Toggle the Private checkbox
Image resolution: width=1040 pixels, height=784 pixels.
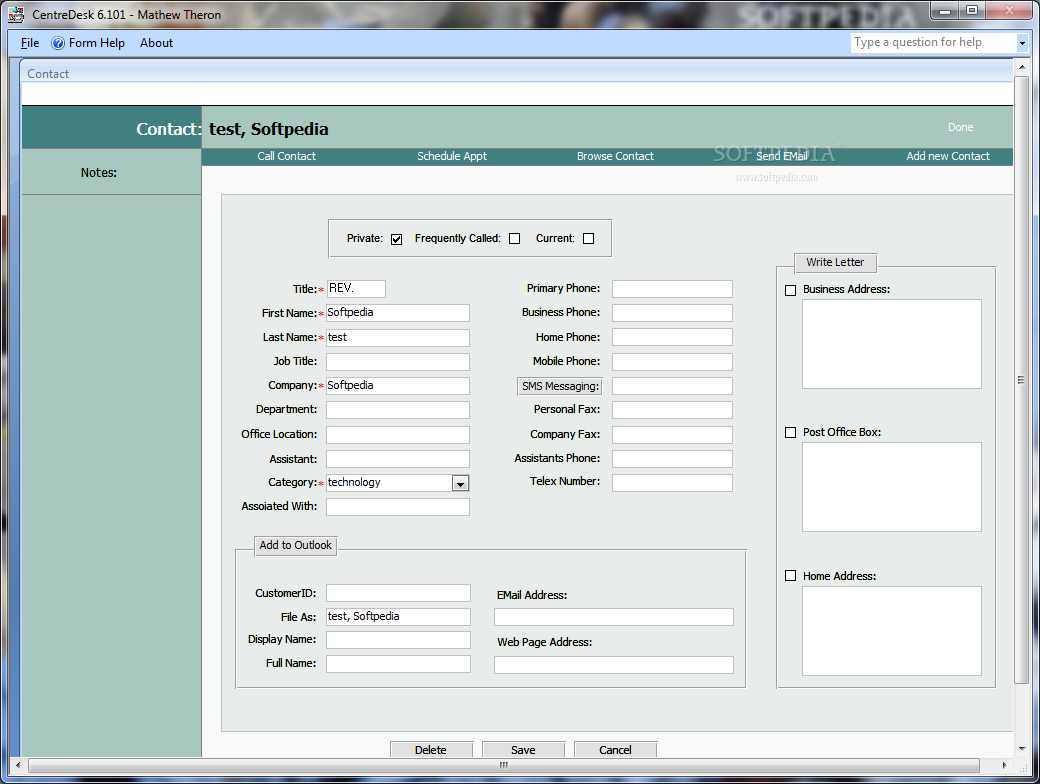coord(397,239)
